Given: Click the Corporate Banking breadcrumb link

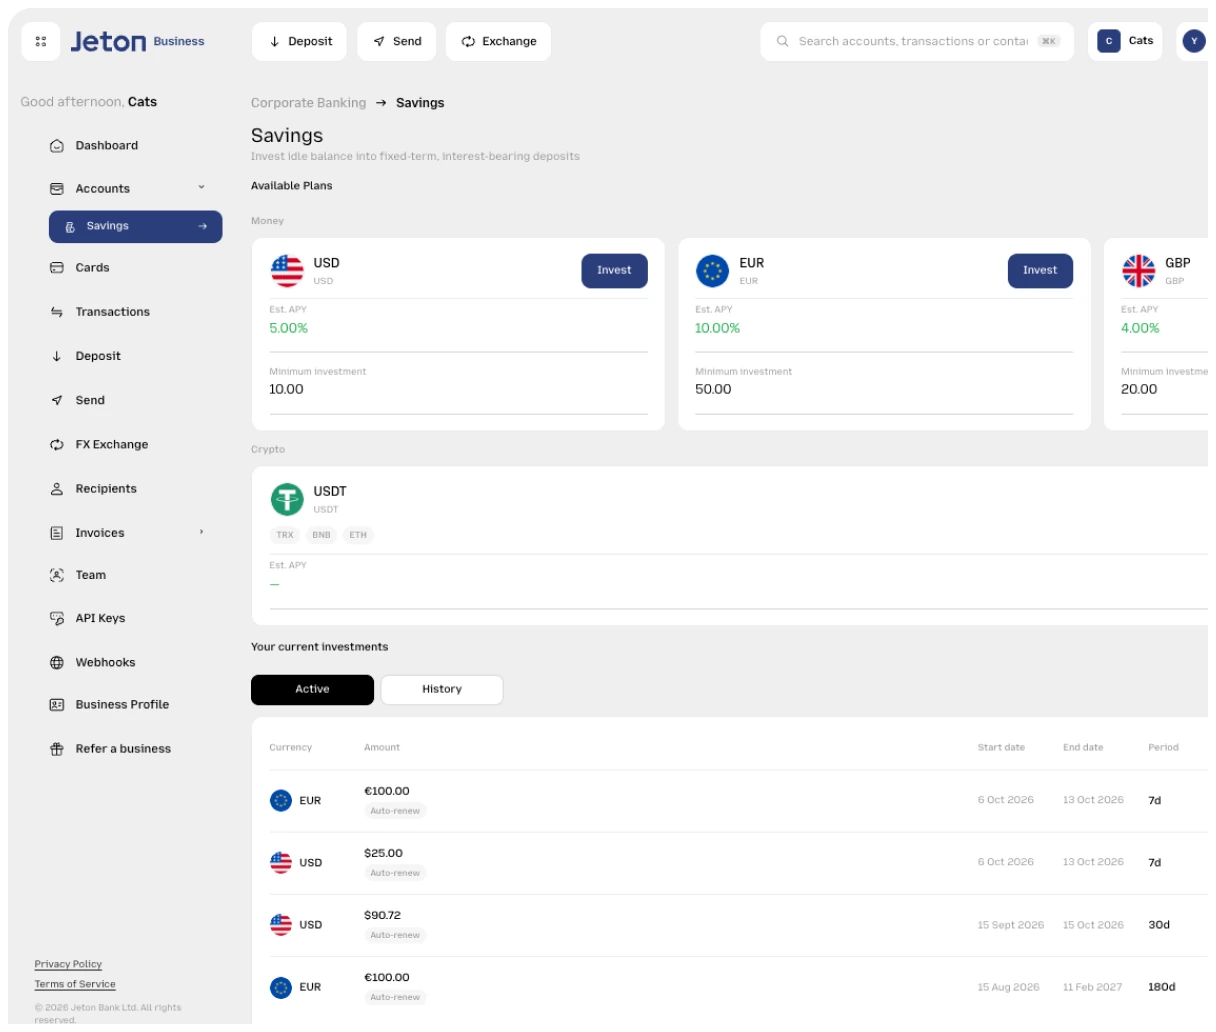Looking at the screenshot, I should pos(308,103).
